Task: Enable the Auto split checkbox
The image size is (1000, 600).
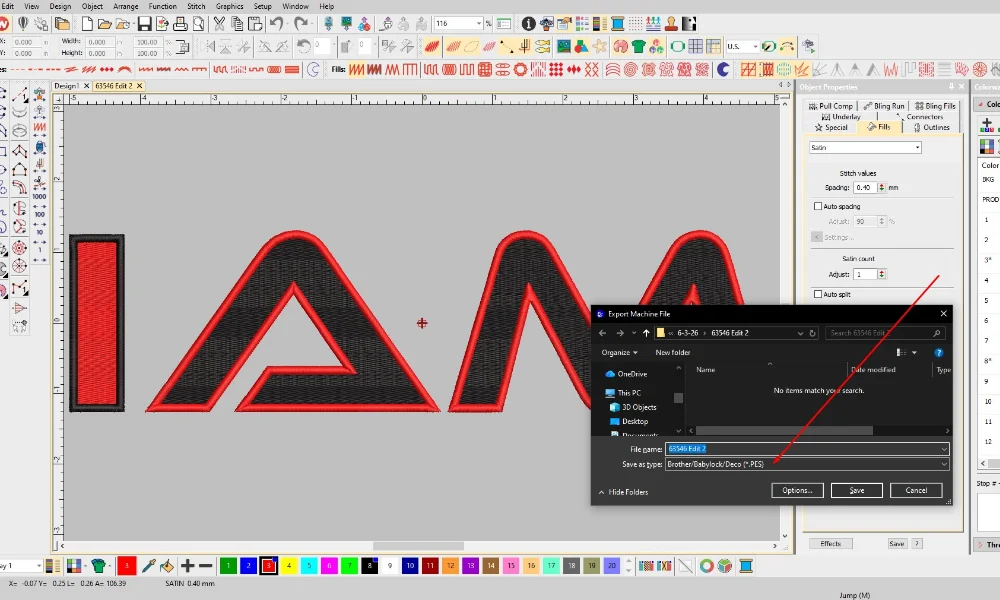Action: point(818,295)
